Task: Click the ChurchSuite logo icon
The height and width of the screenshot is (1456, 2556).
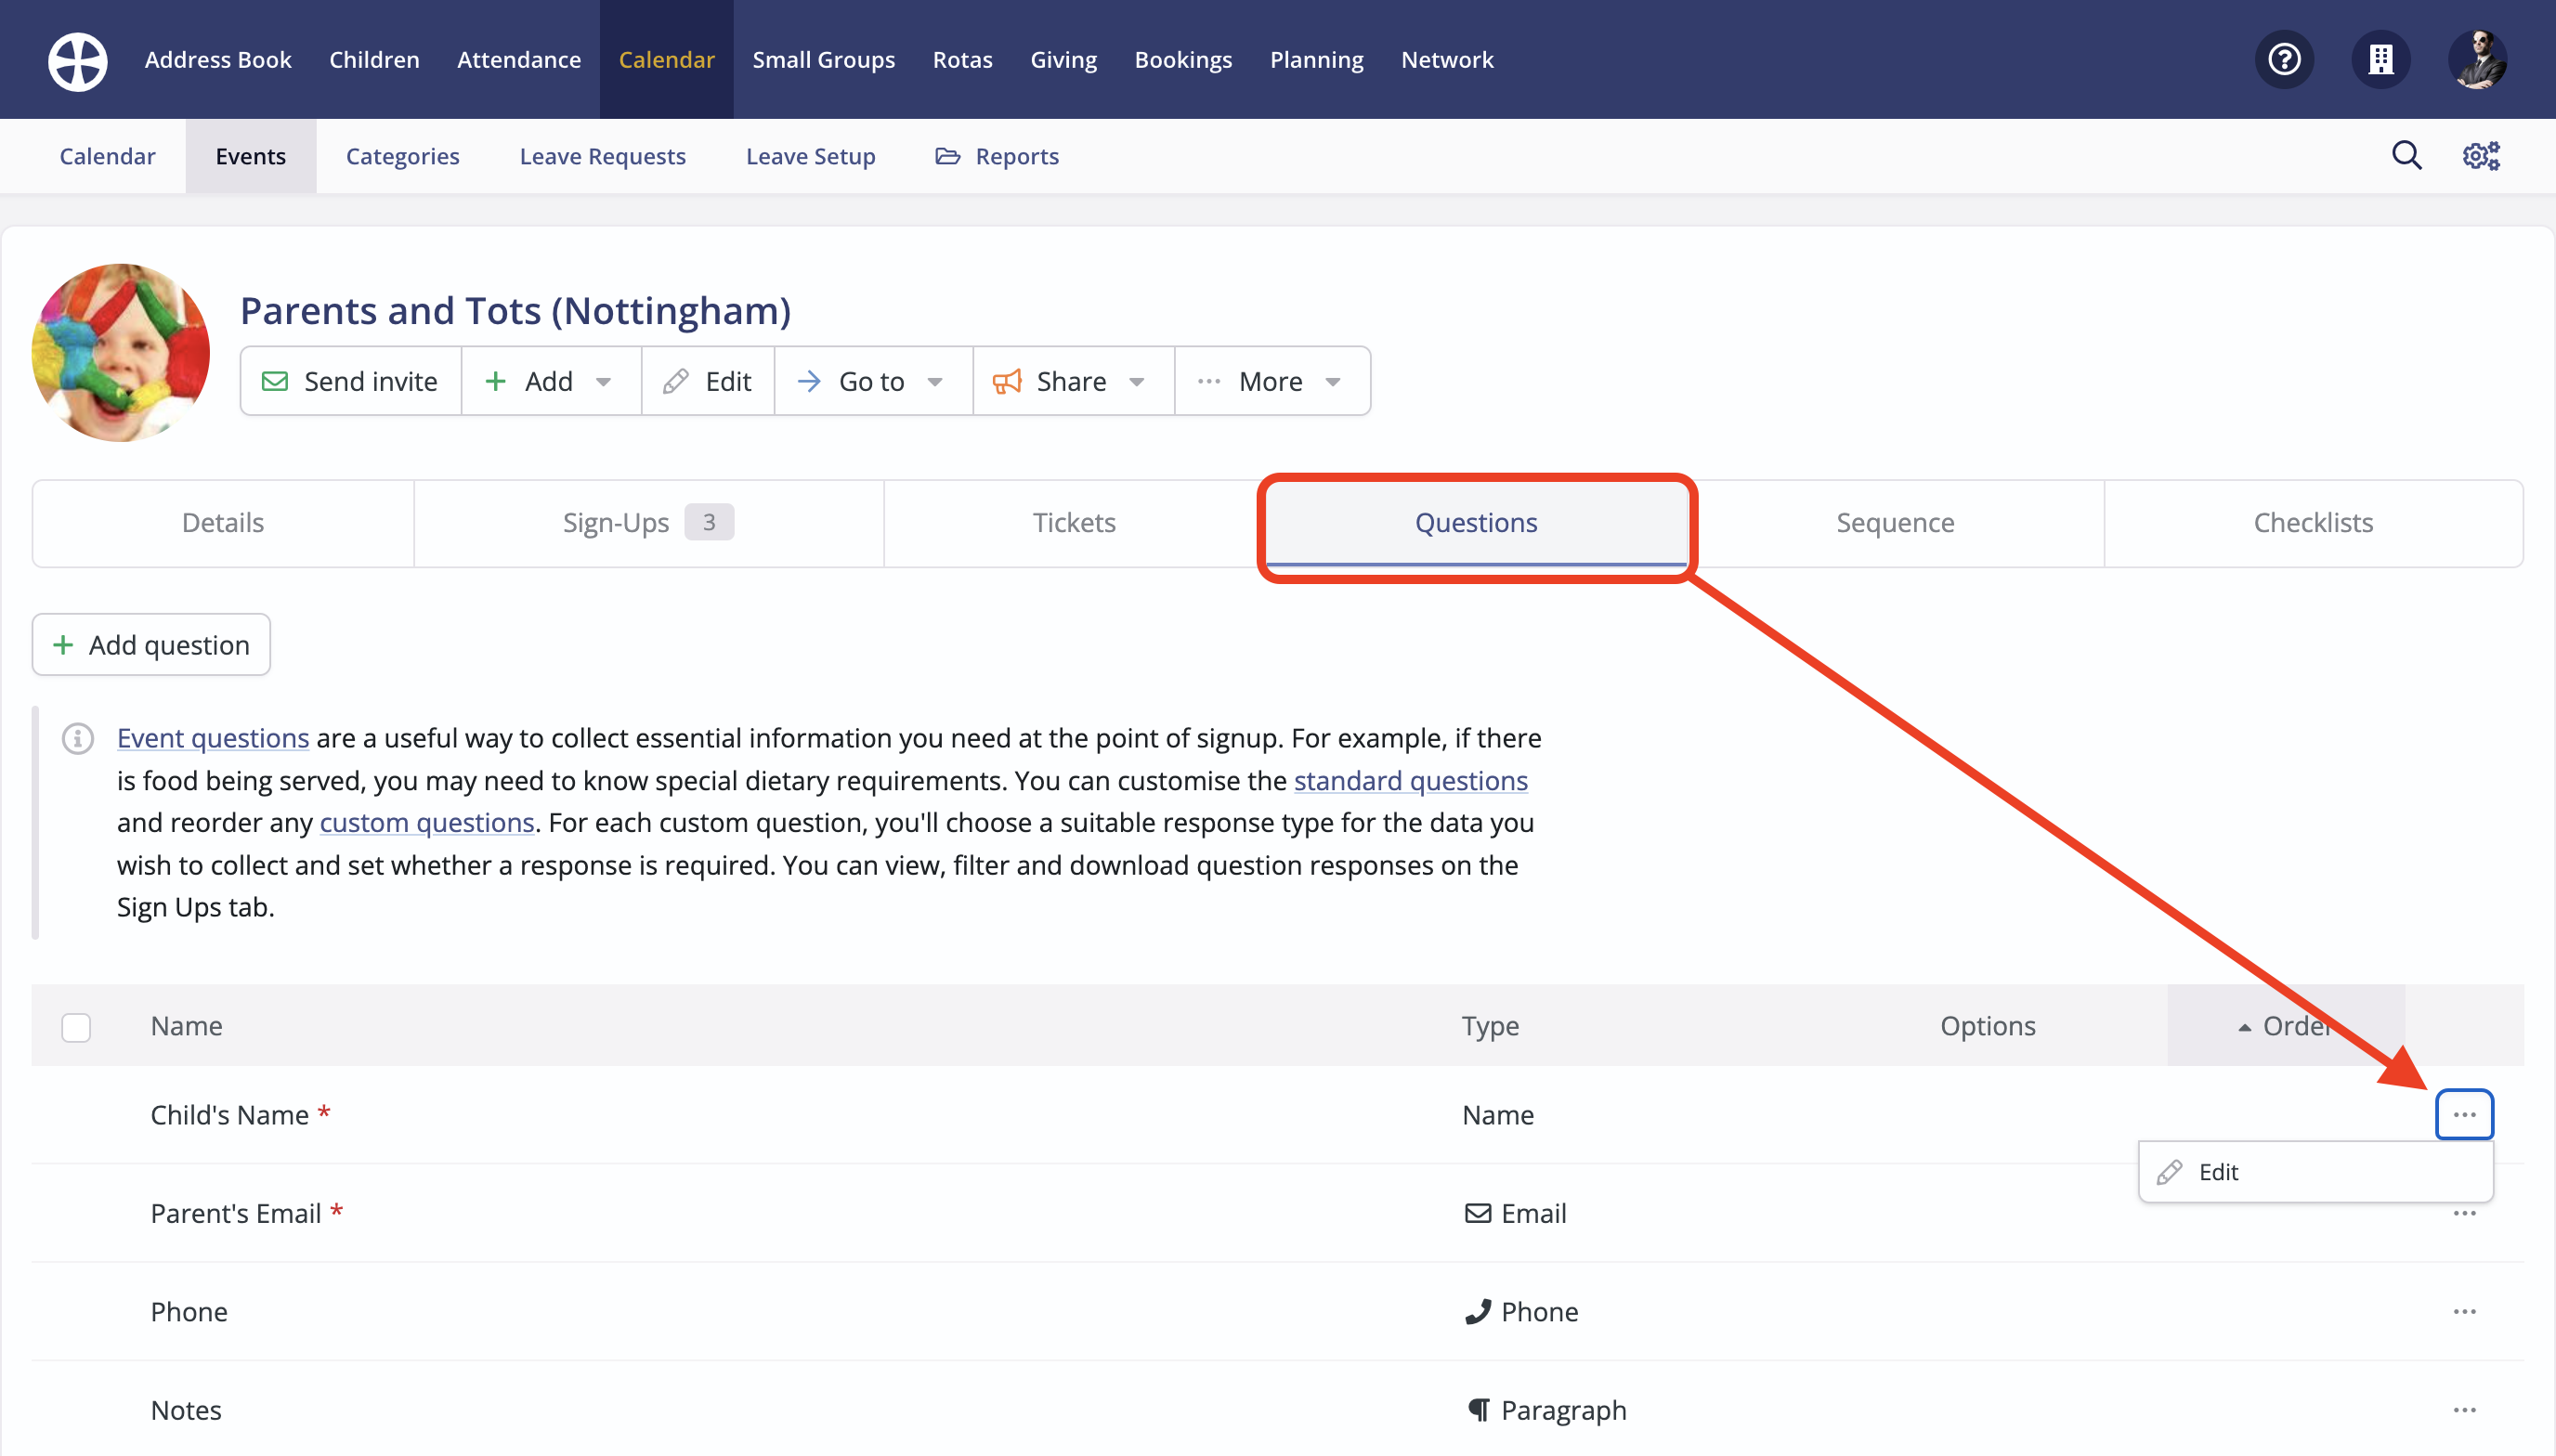Action: coord(78,60)
